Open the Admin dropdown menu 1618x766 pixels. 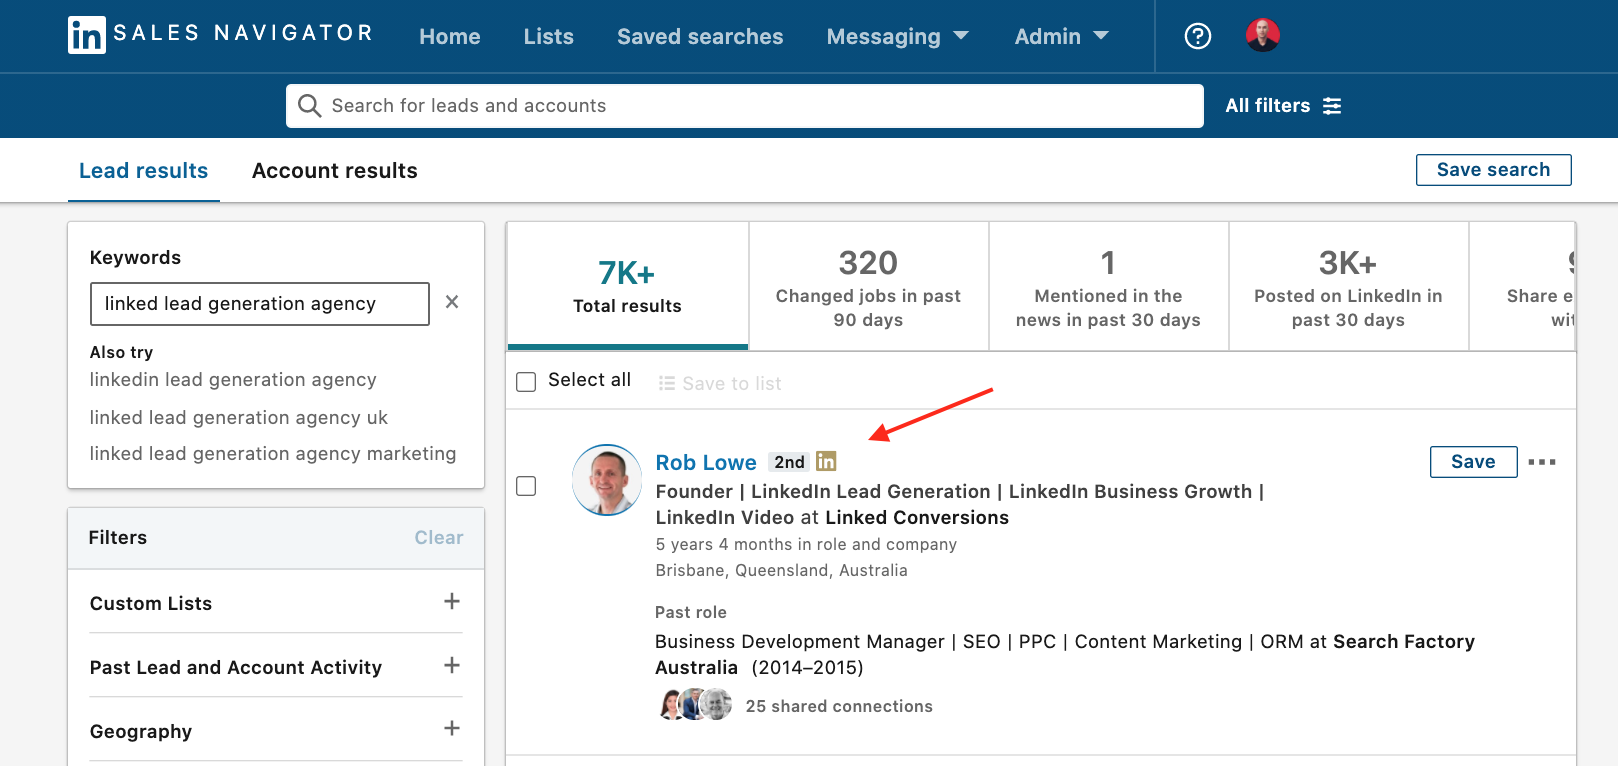click(x=1061, y=36)
